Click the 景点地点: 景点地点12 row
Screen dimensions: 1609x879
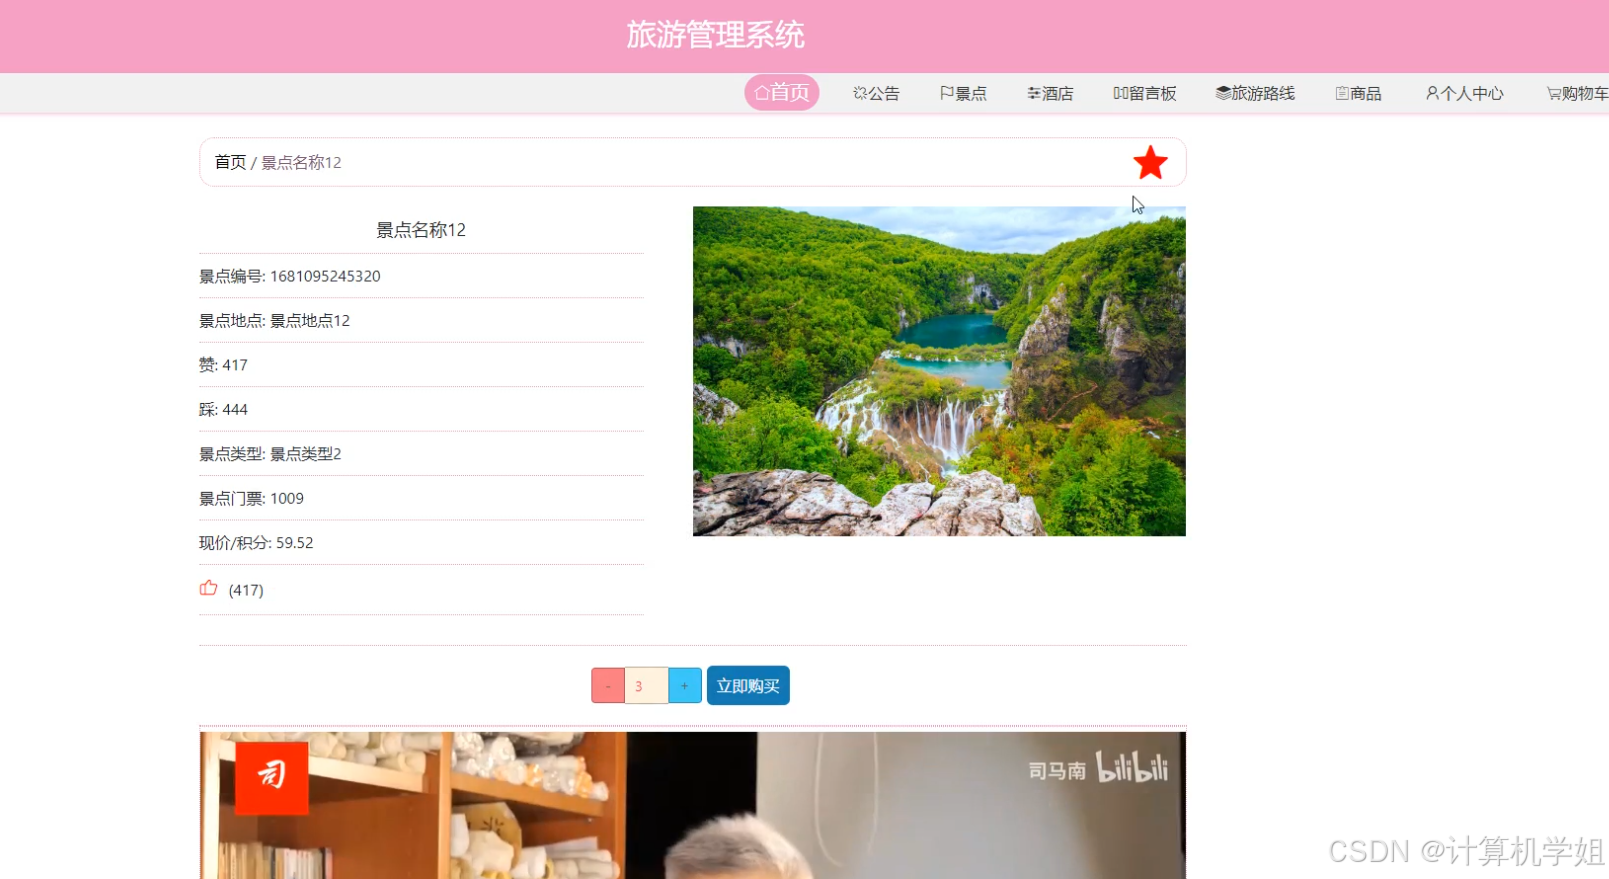point(421,321)
